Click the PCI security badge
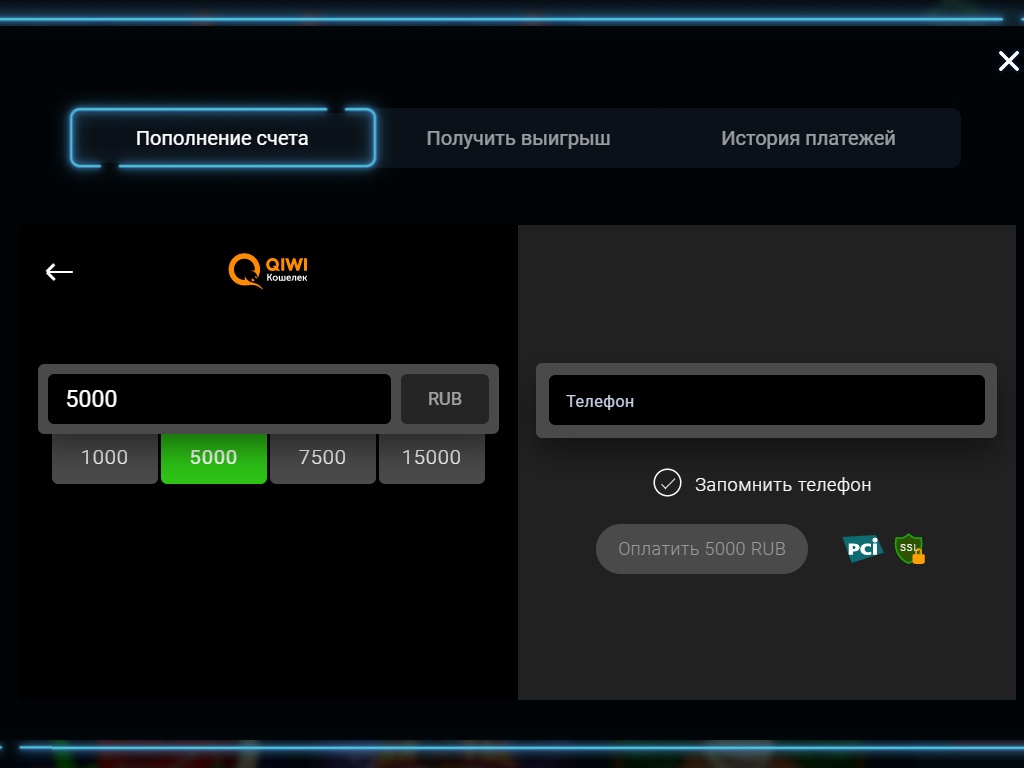The width and height of the screenshot is (1024, 768). coord(862,548)
